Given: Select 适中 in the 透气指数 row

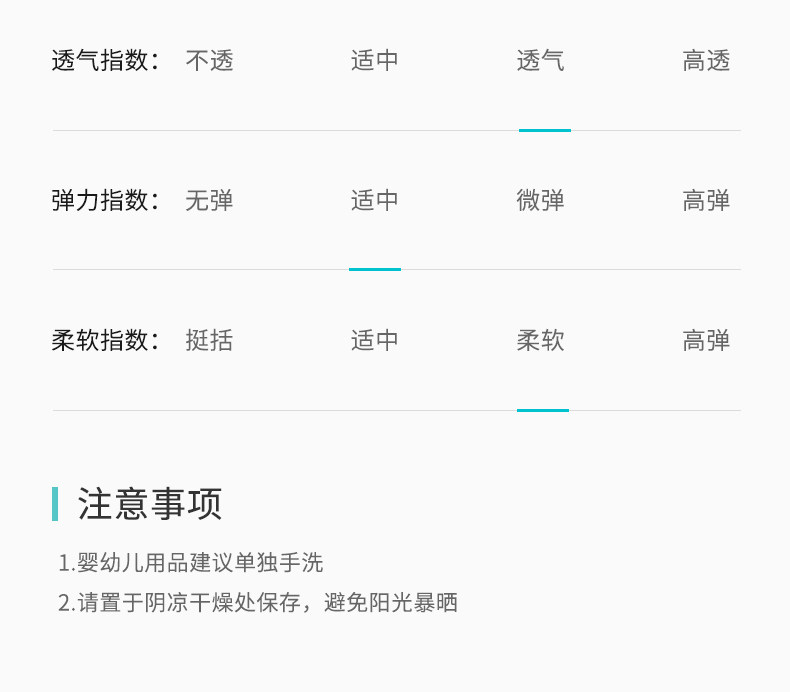Looking at the screenshot, I should point(375,61).
